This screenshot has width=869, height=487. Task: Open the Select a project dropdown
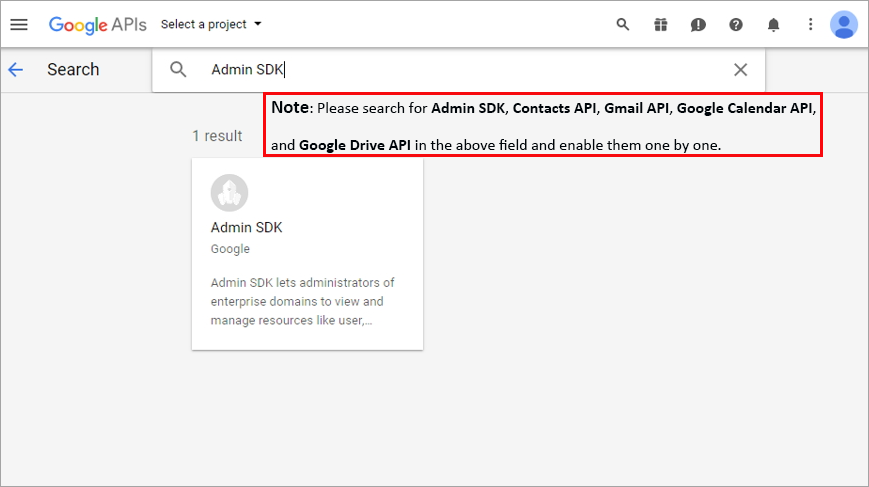click(x=211, y=24)
